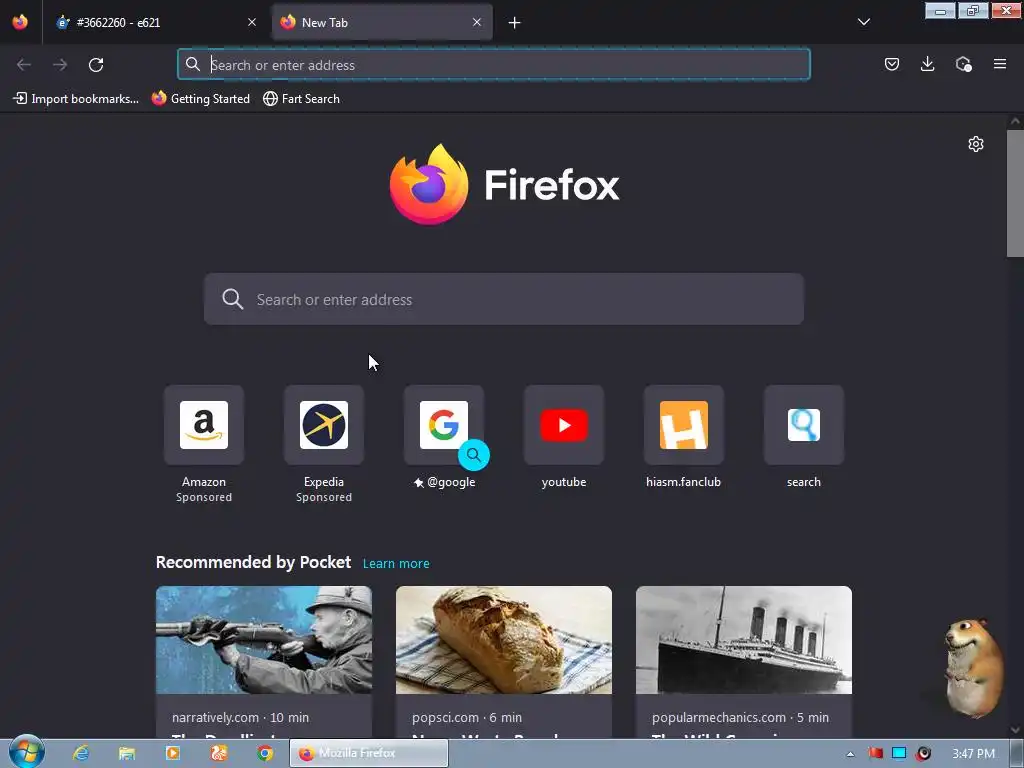Image resolution: width=1024 pixels, height=768 pixels.
Task: Open a new tab with plus button
Action: coord(515,23)
